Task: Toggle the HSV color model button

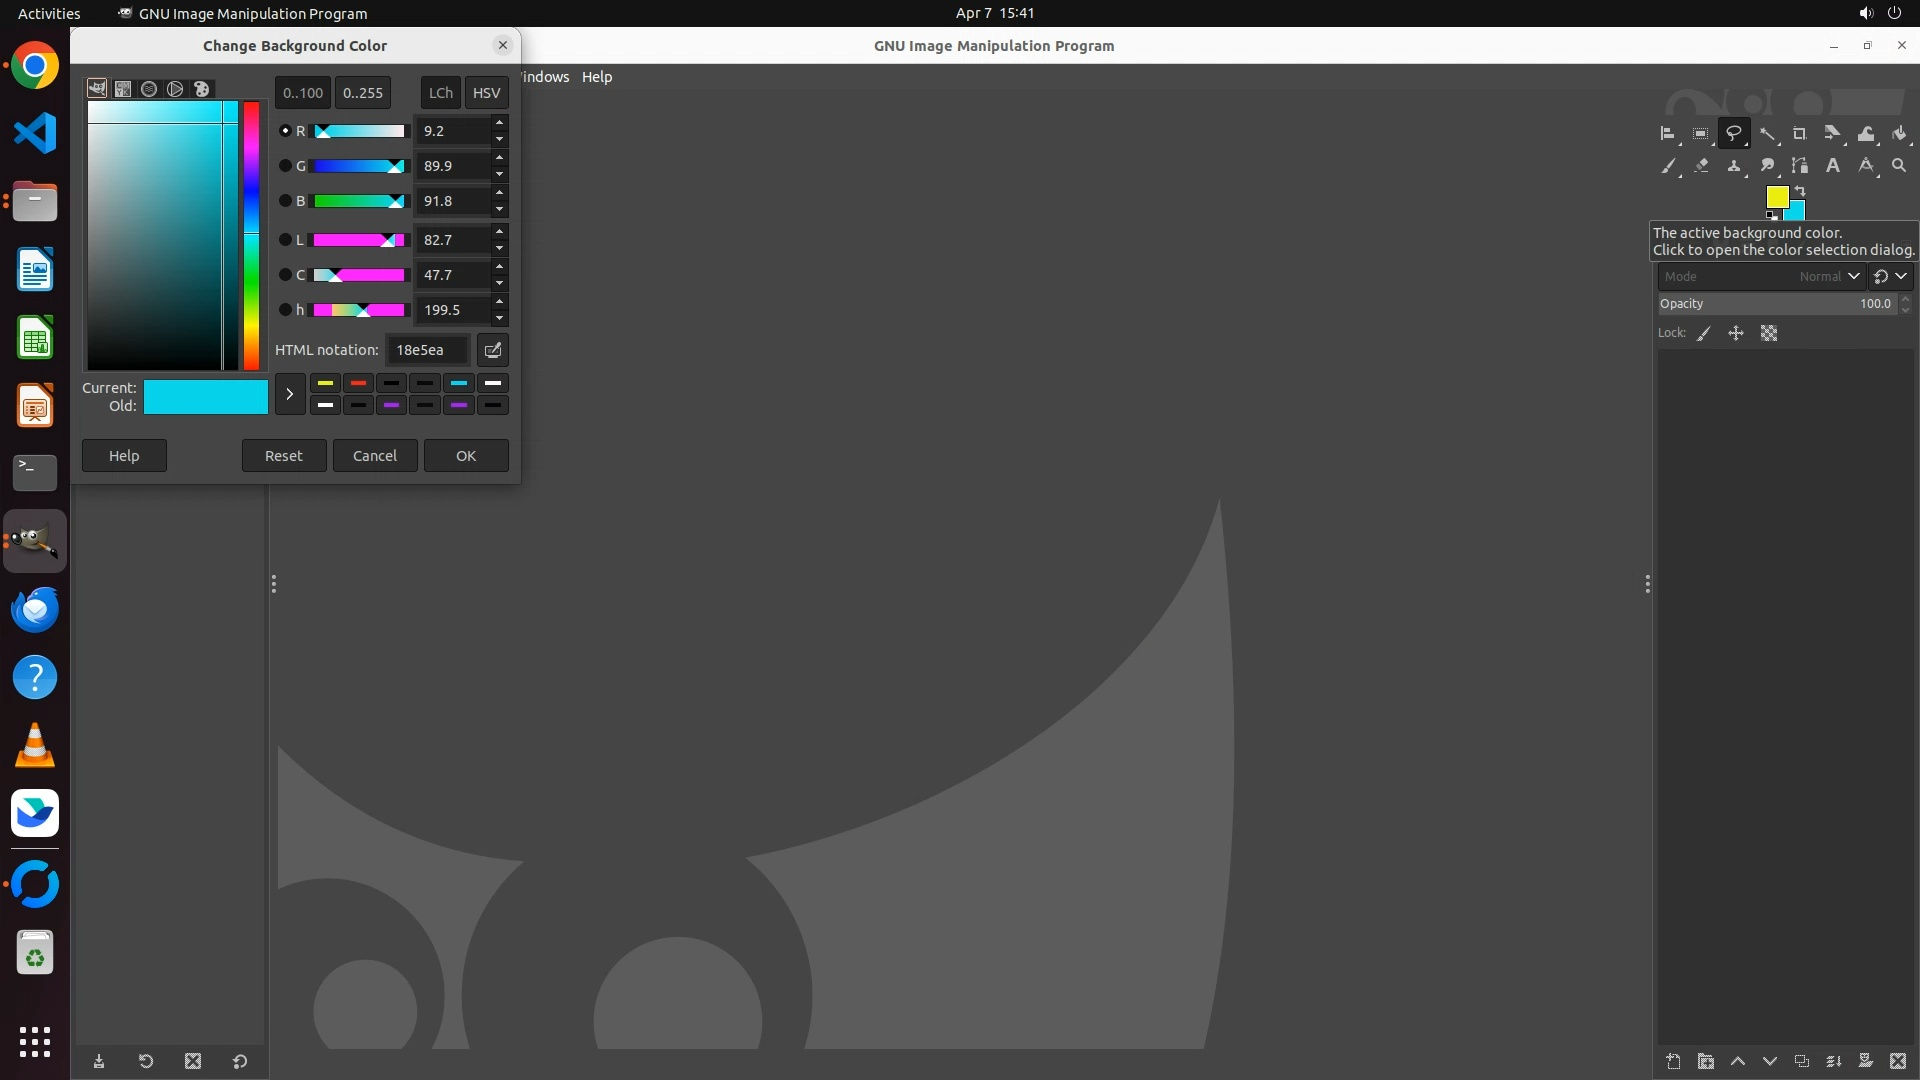Action: click(486, 93)
